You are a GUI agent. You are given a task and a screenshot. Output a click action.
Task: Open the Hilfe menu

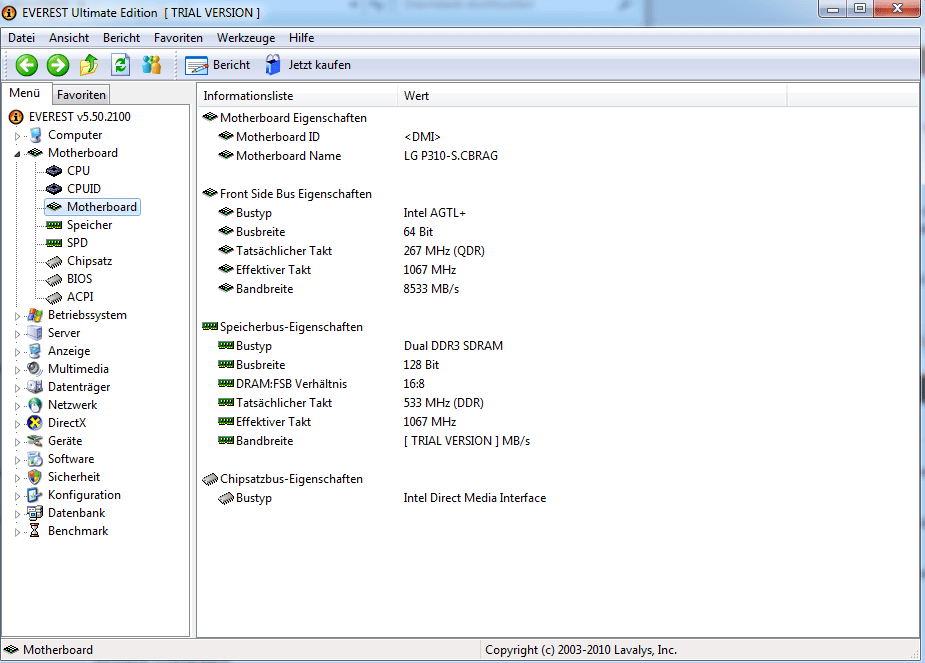(x=301, y=38)
